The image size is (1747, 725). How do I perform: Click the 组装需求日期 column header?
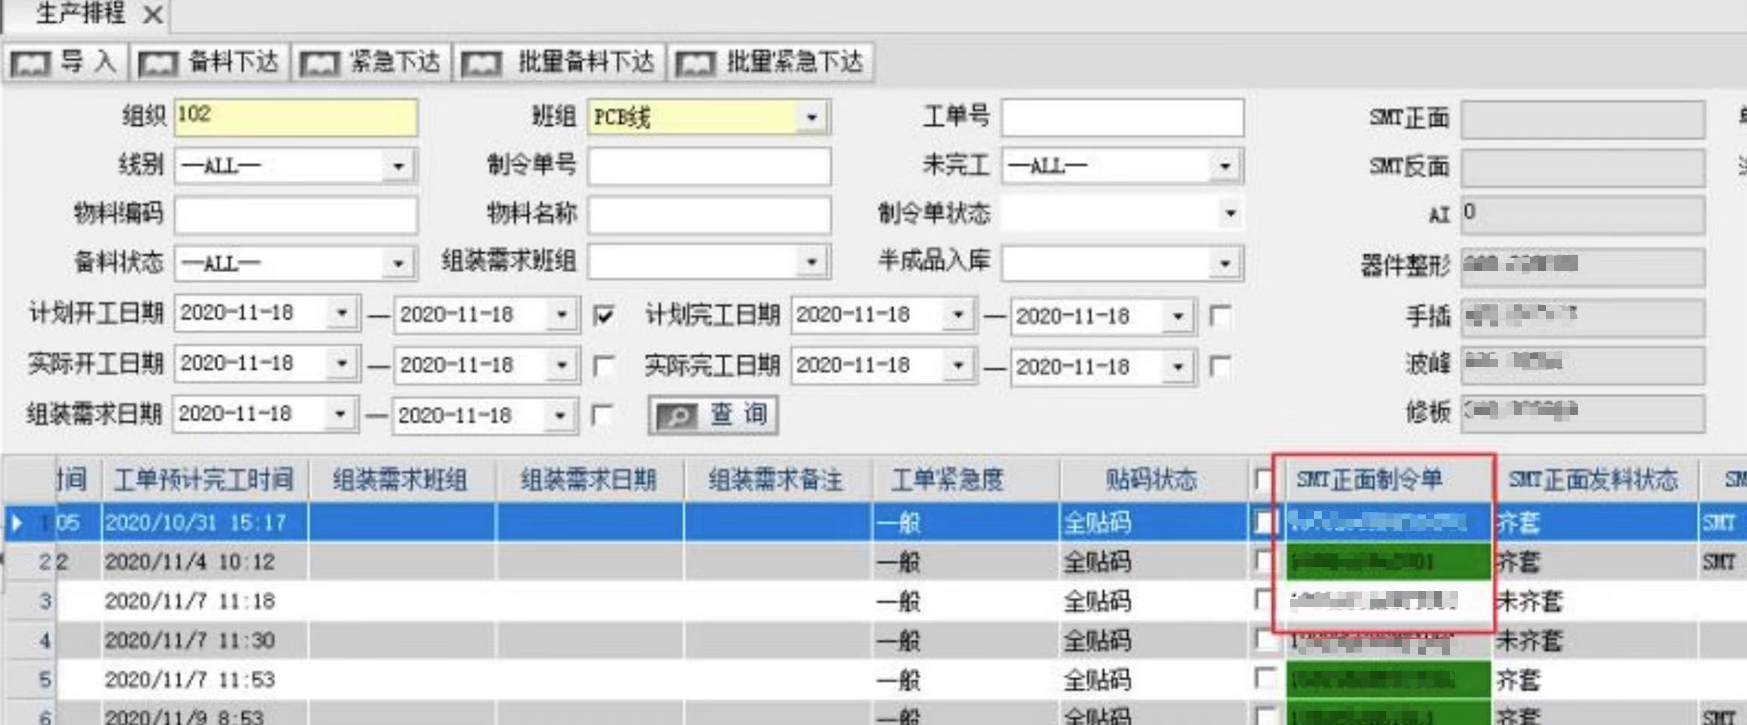click(x=589, y=480)
